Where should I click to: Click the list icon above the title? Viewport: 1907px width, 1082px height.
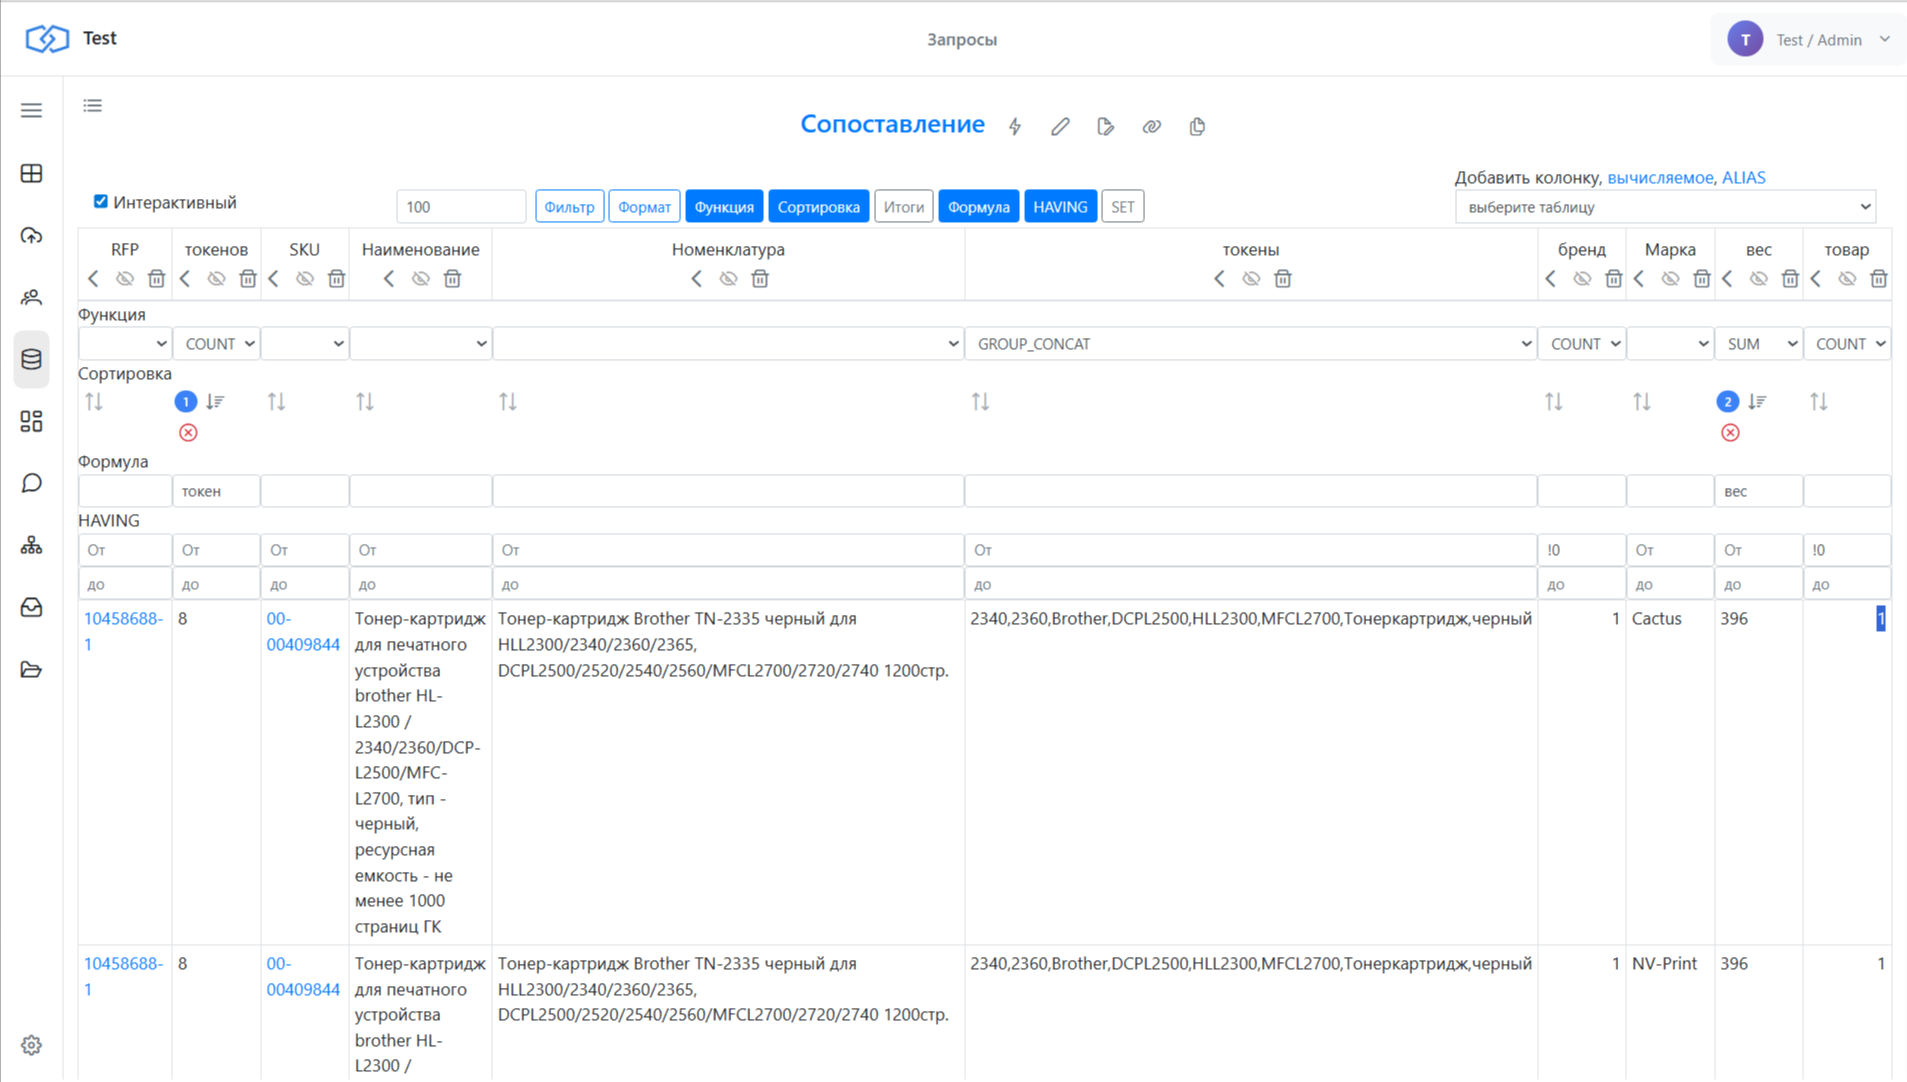click(x=93, y=106)
